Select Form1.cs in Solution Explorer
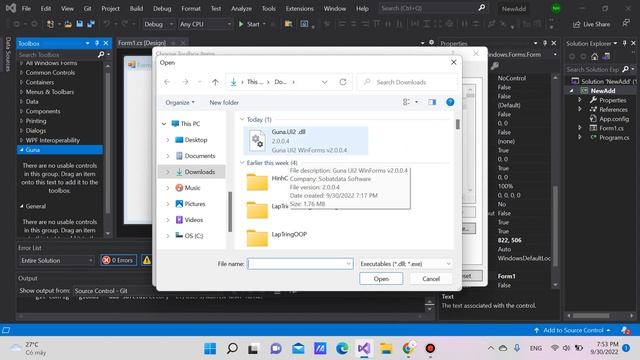Screen dimensions: 640x360 [611, 128]
